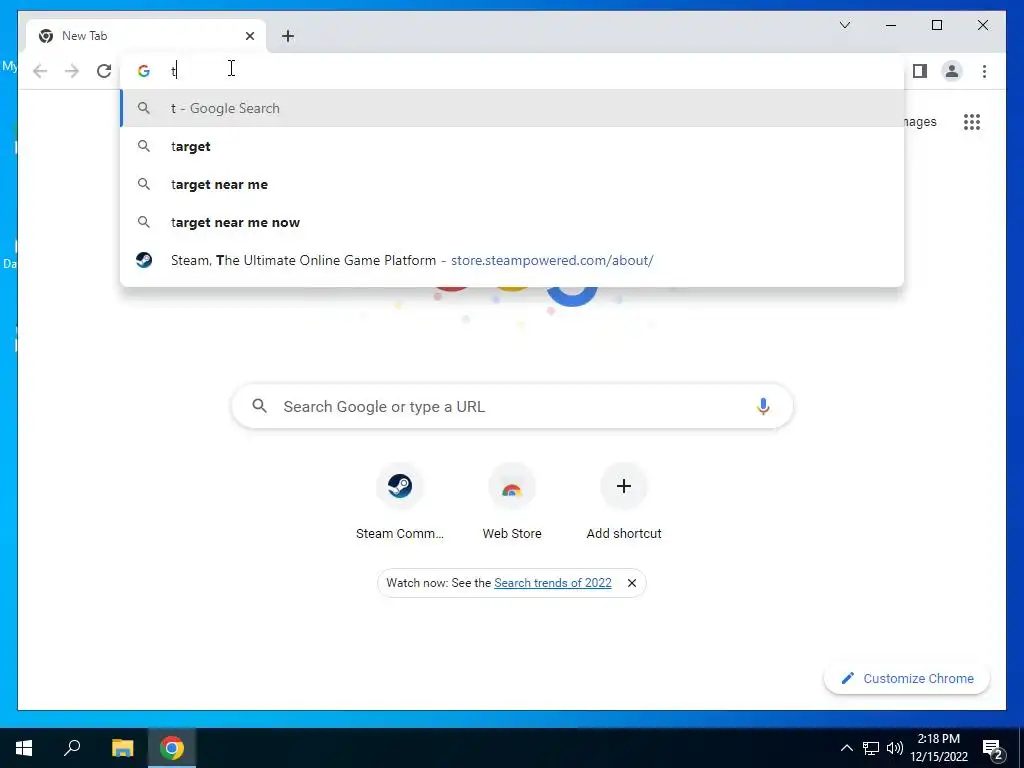1024x768 pixels.
Task: Dismiss the Search trends promo
Action: pyautogui.click(x=632, y=583)
